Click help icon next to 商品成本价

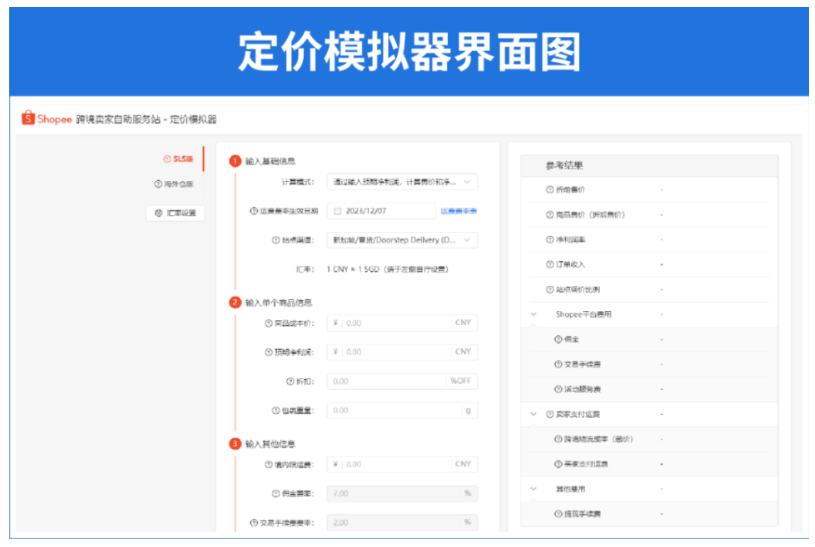coord(269,323)
